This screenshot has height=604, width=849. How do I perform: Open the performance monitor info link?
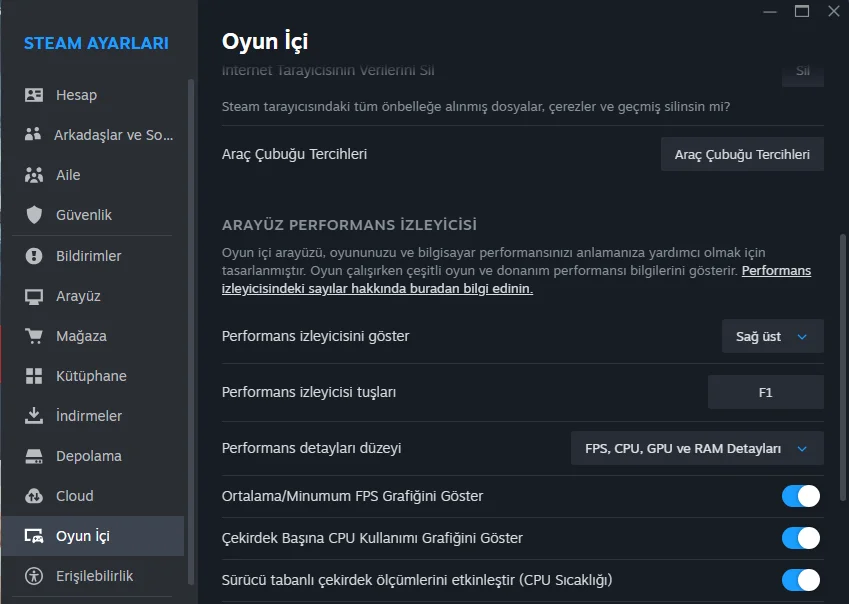[377, 288]
